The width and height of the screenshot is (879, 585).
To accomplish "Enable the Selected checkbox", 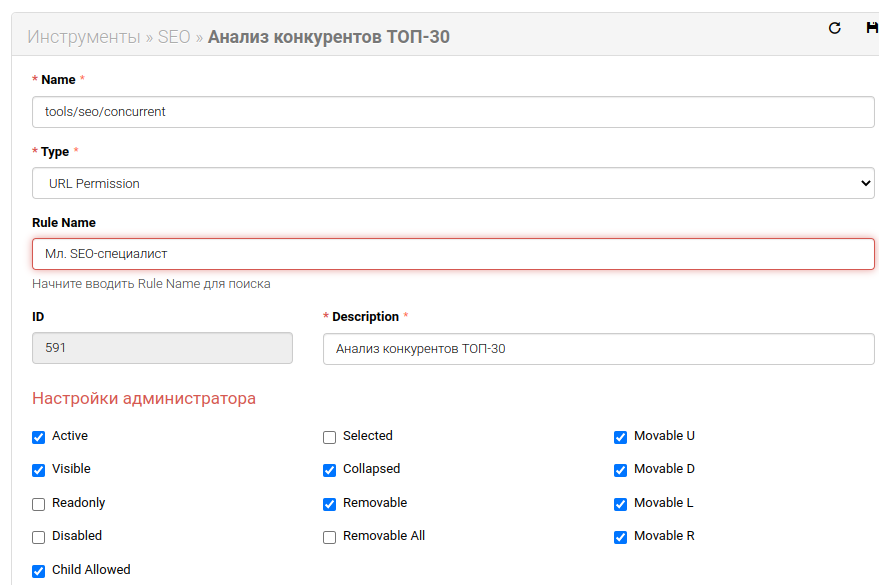I will click(x=330, y=437).
